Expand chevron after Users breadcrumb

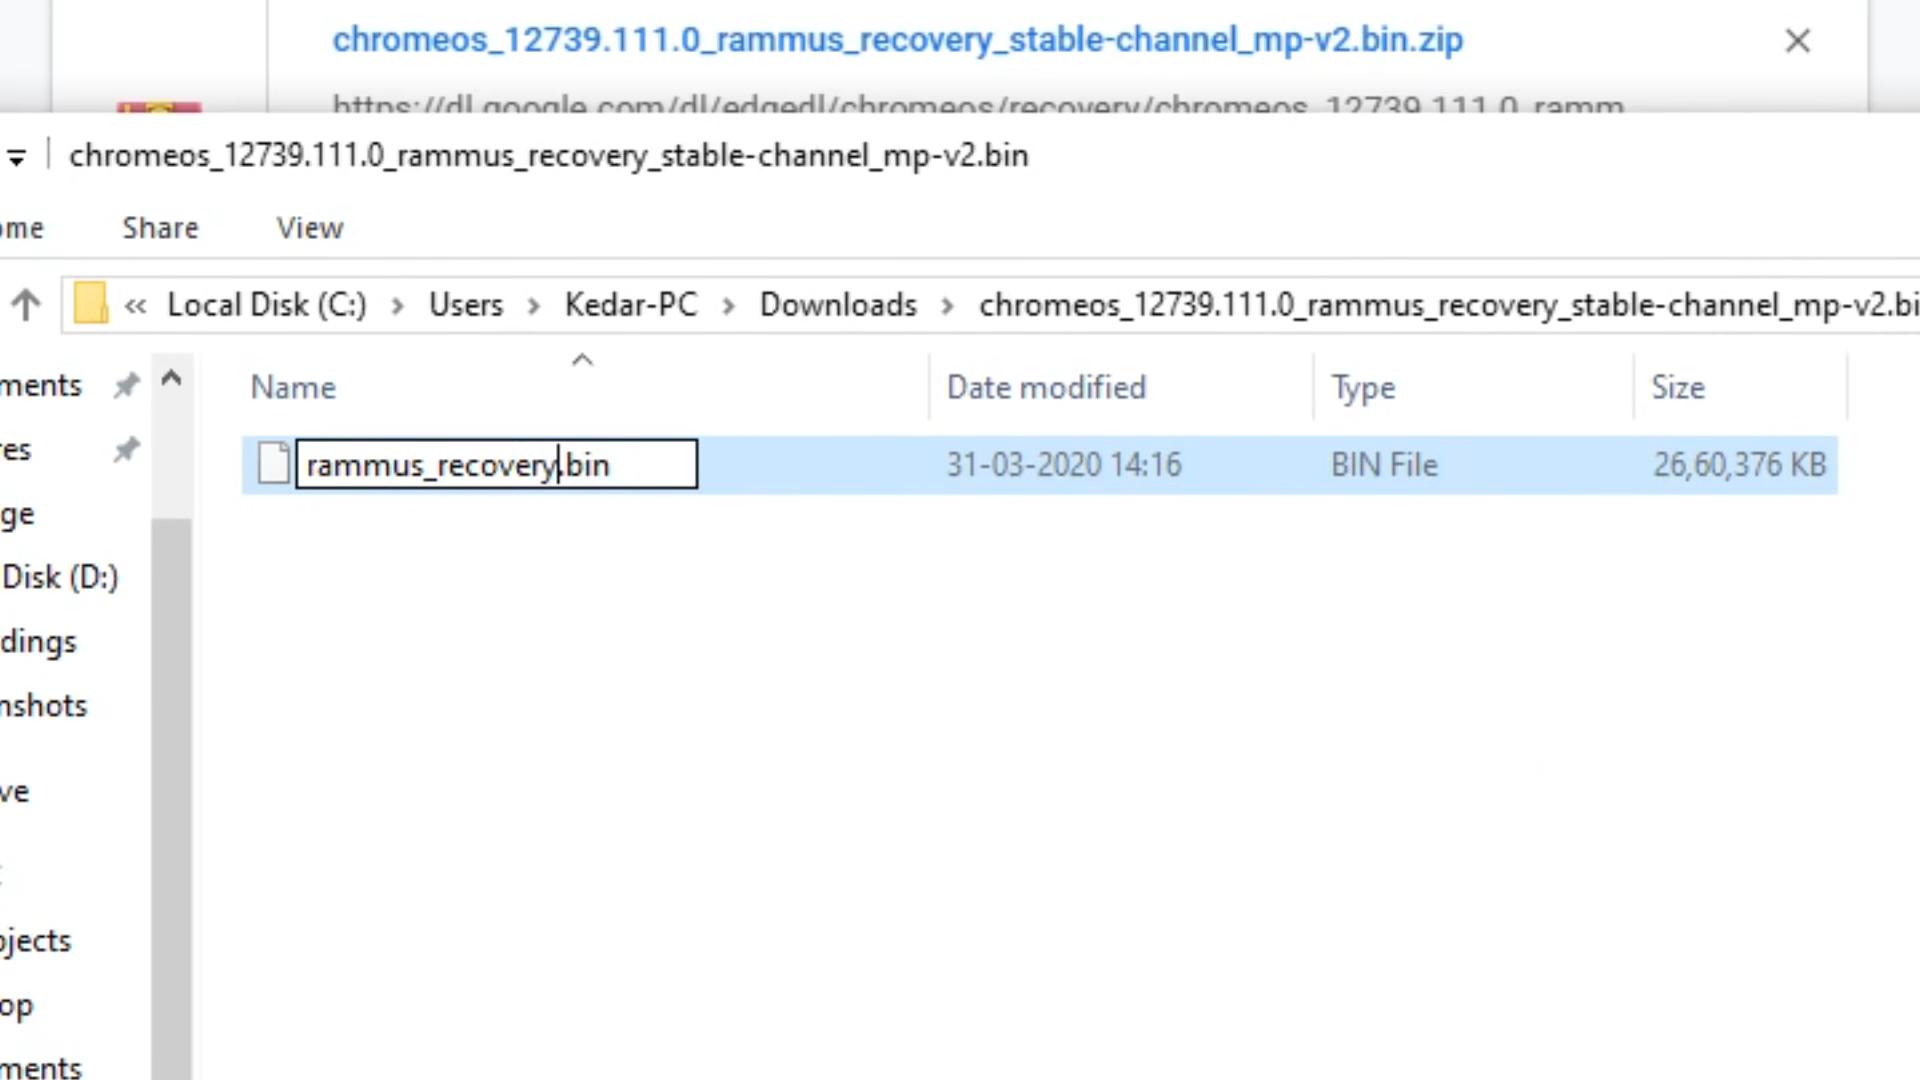[x=534, y=305]
